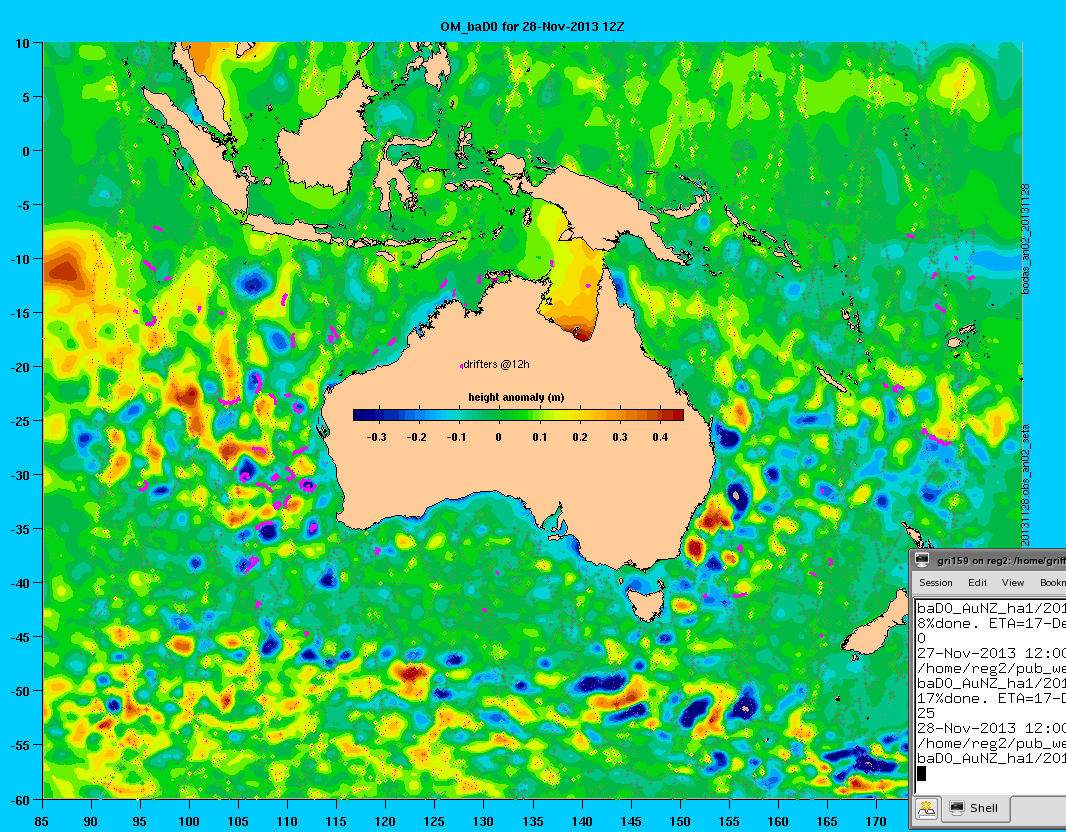Click the '17%done. ETA=17-D' terminal line
The width and height of the screenshot is (1066, 832).
[x=991, y=698]
